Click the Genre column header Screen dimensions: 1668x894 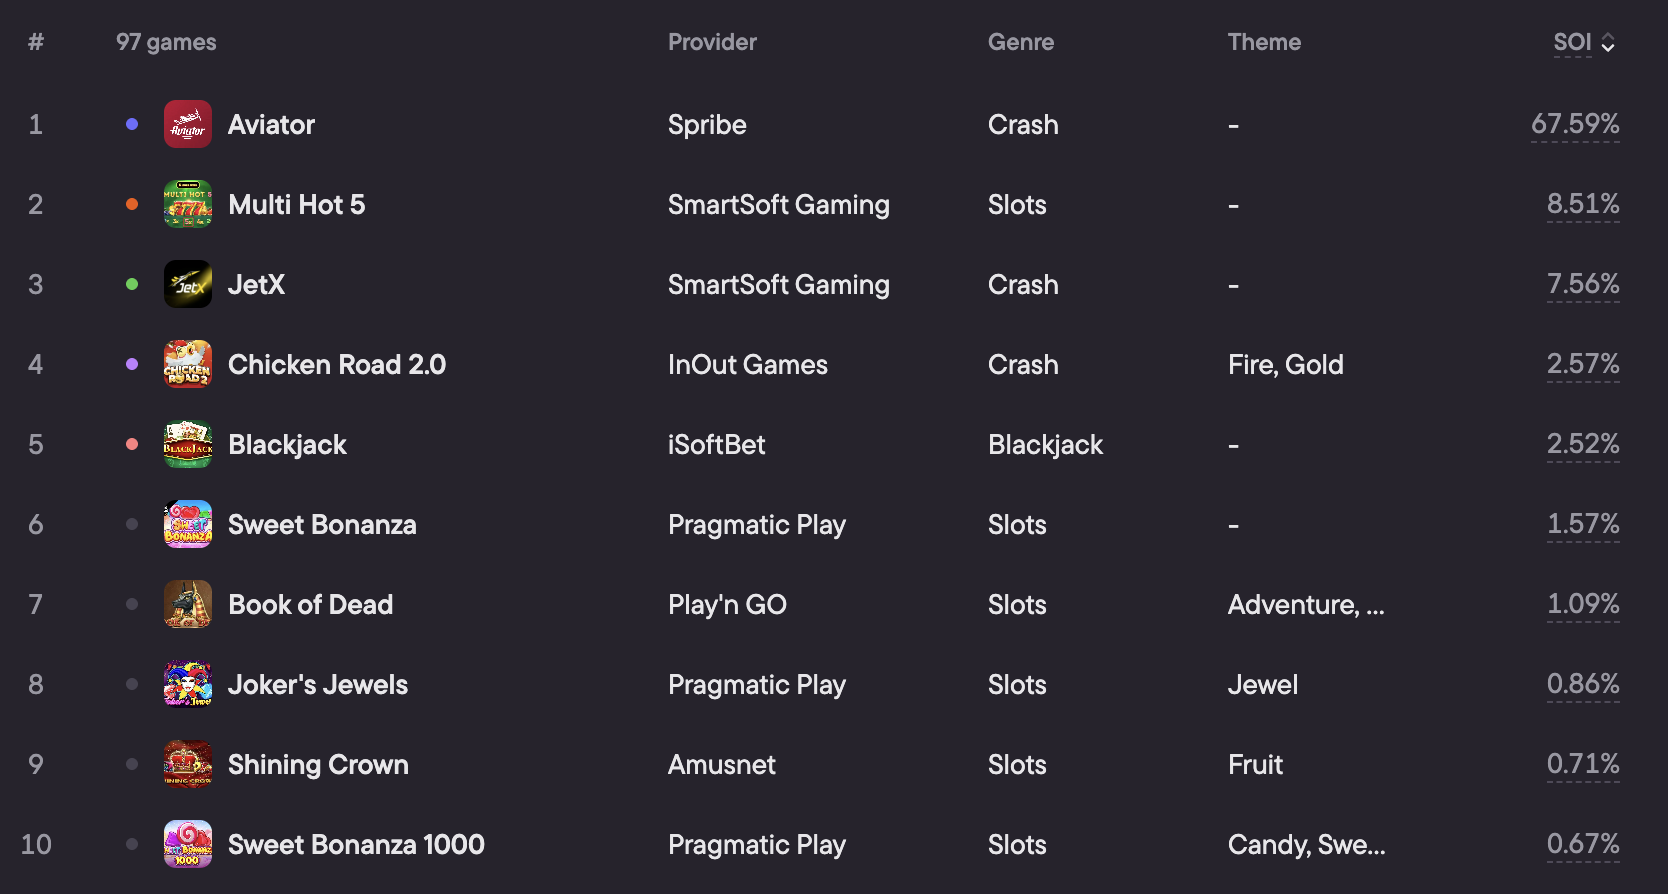pos(1021,42)
